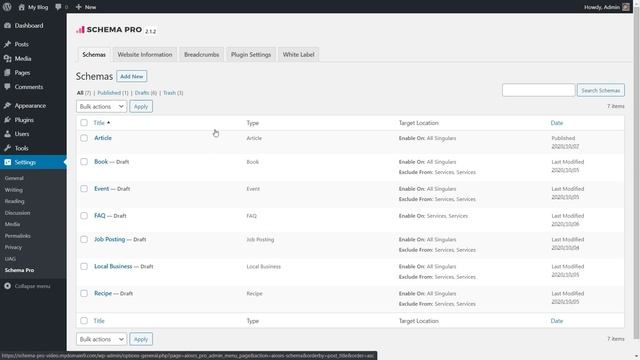The width and height of the screenshot is (640, 360).
Task: Switch to the Breadcrumbs tab
Action: coord(202,54)
